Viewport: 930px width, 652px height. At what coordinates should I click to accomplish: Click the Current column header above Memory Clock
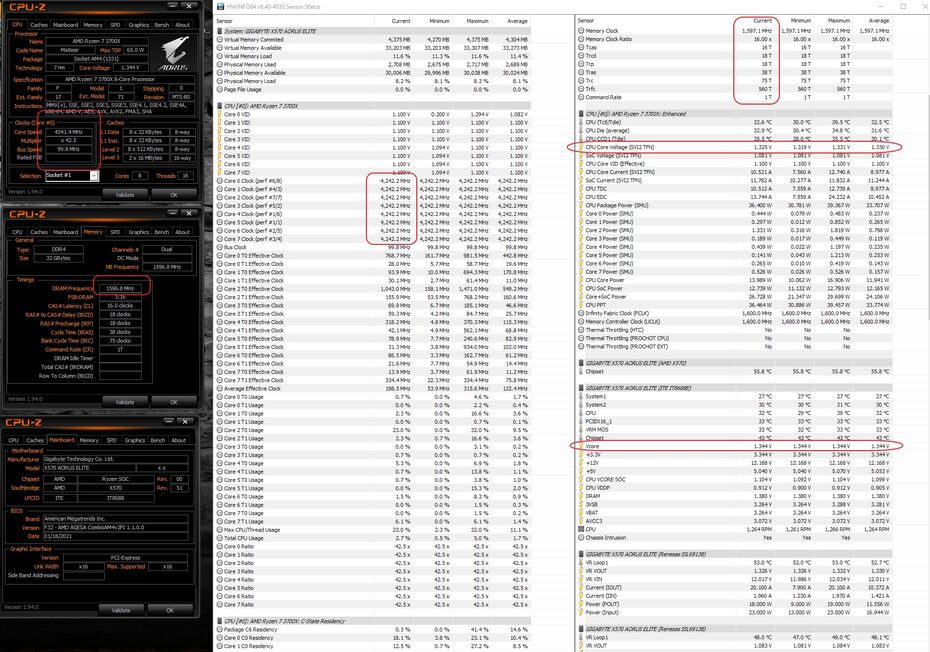(x=763, y=20)
